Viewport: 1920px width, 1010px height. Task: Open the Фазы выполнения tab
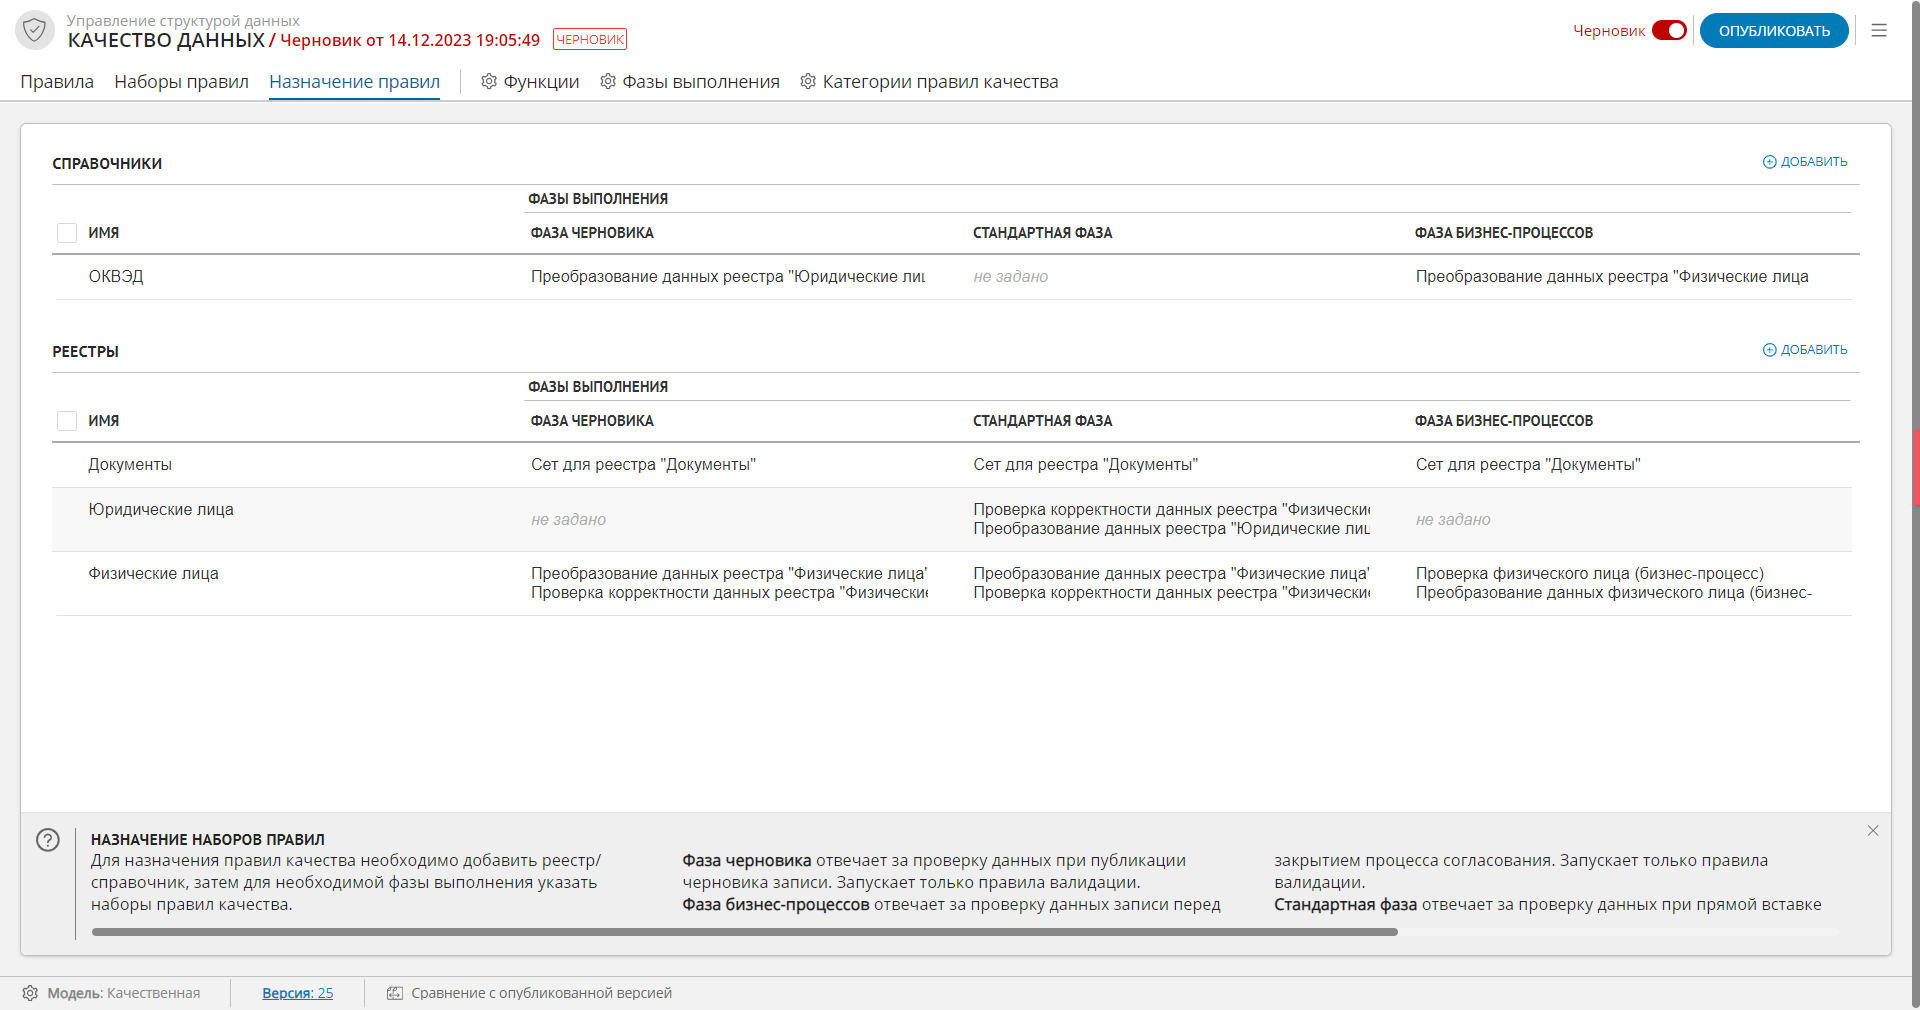(x=690, y=82)
